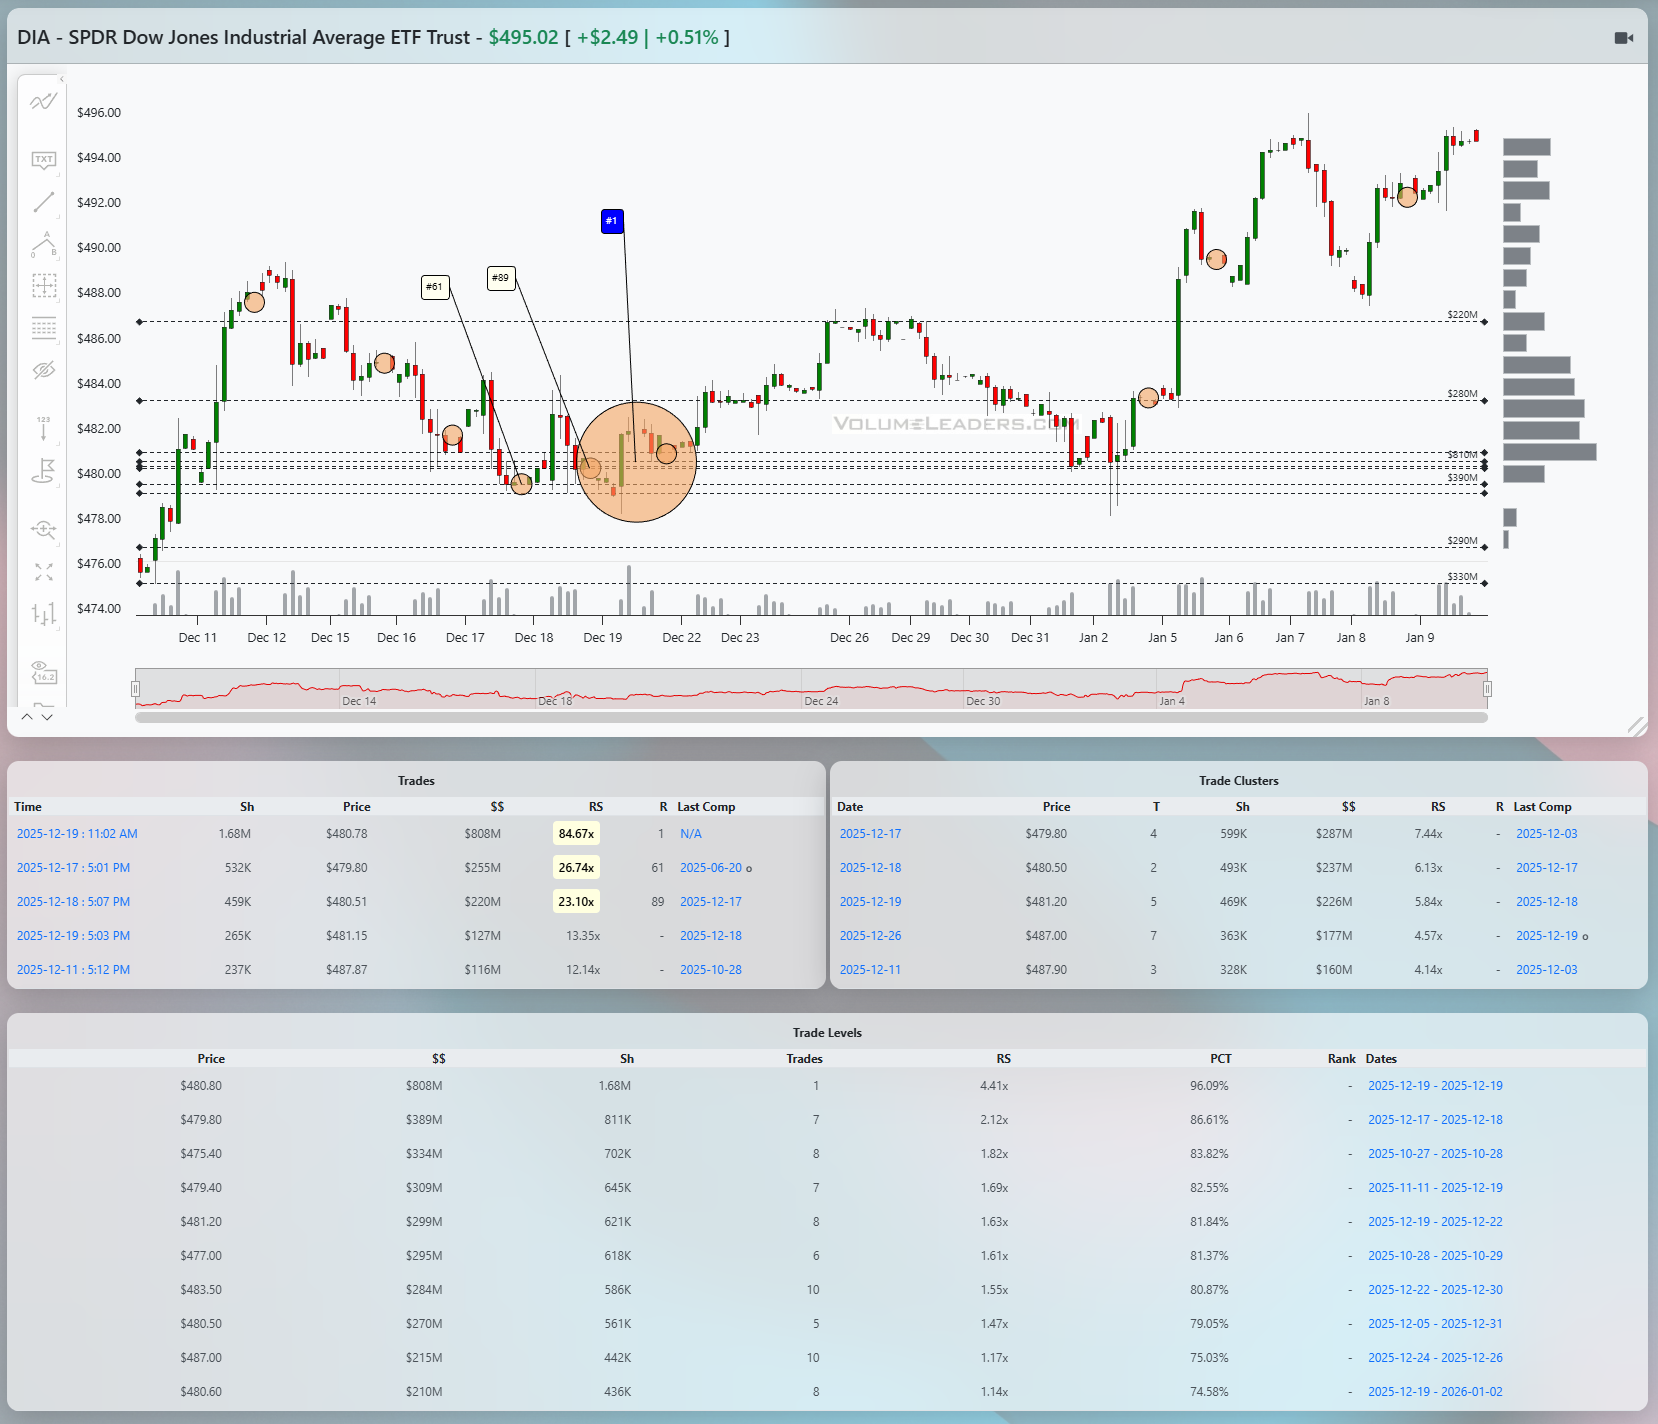Click the right handle of range navigator
The height and width of the screenshot is (1424, 1658).
1487,689
